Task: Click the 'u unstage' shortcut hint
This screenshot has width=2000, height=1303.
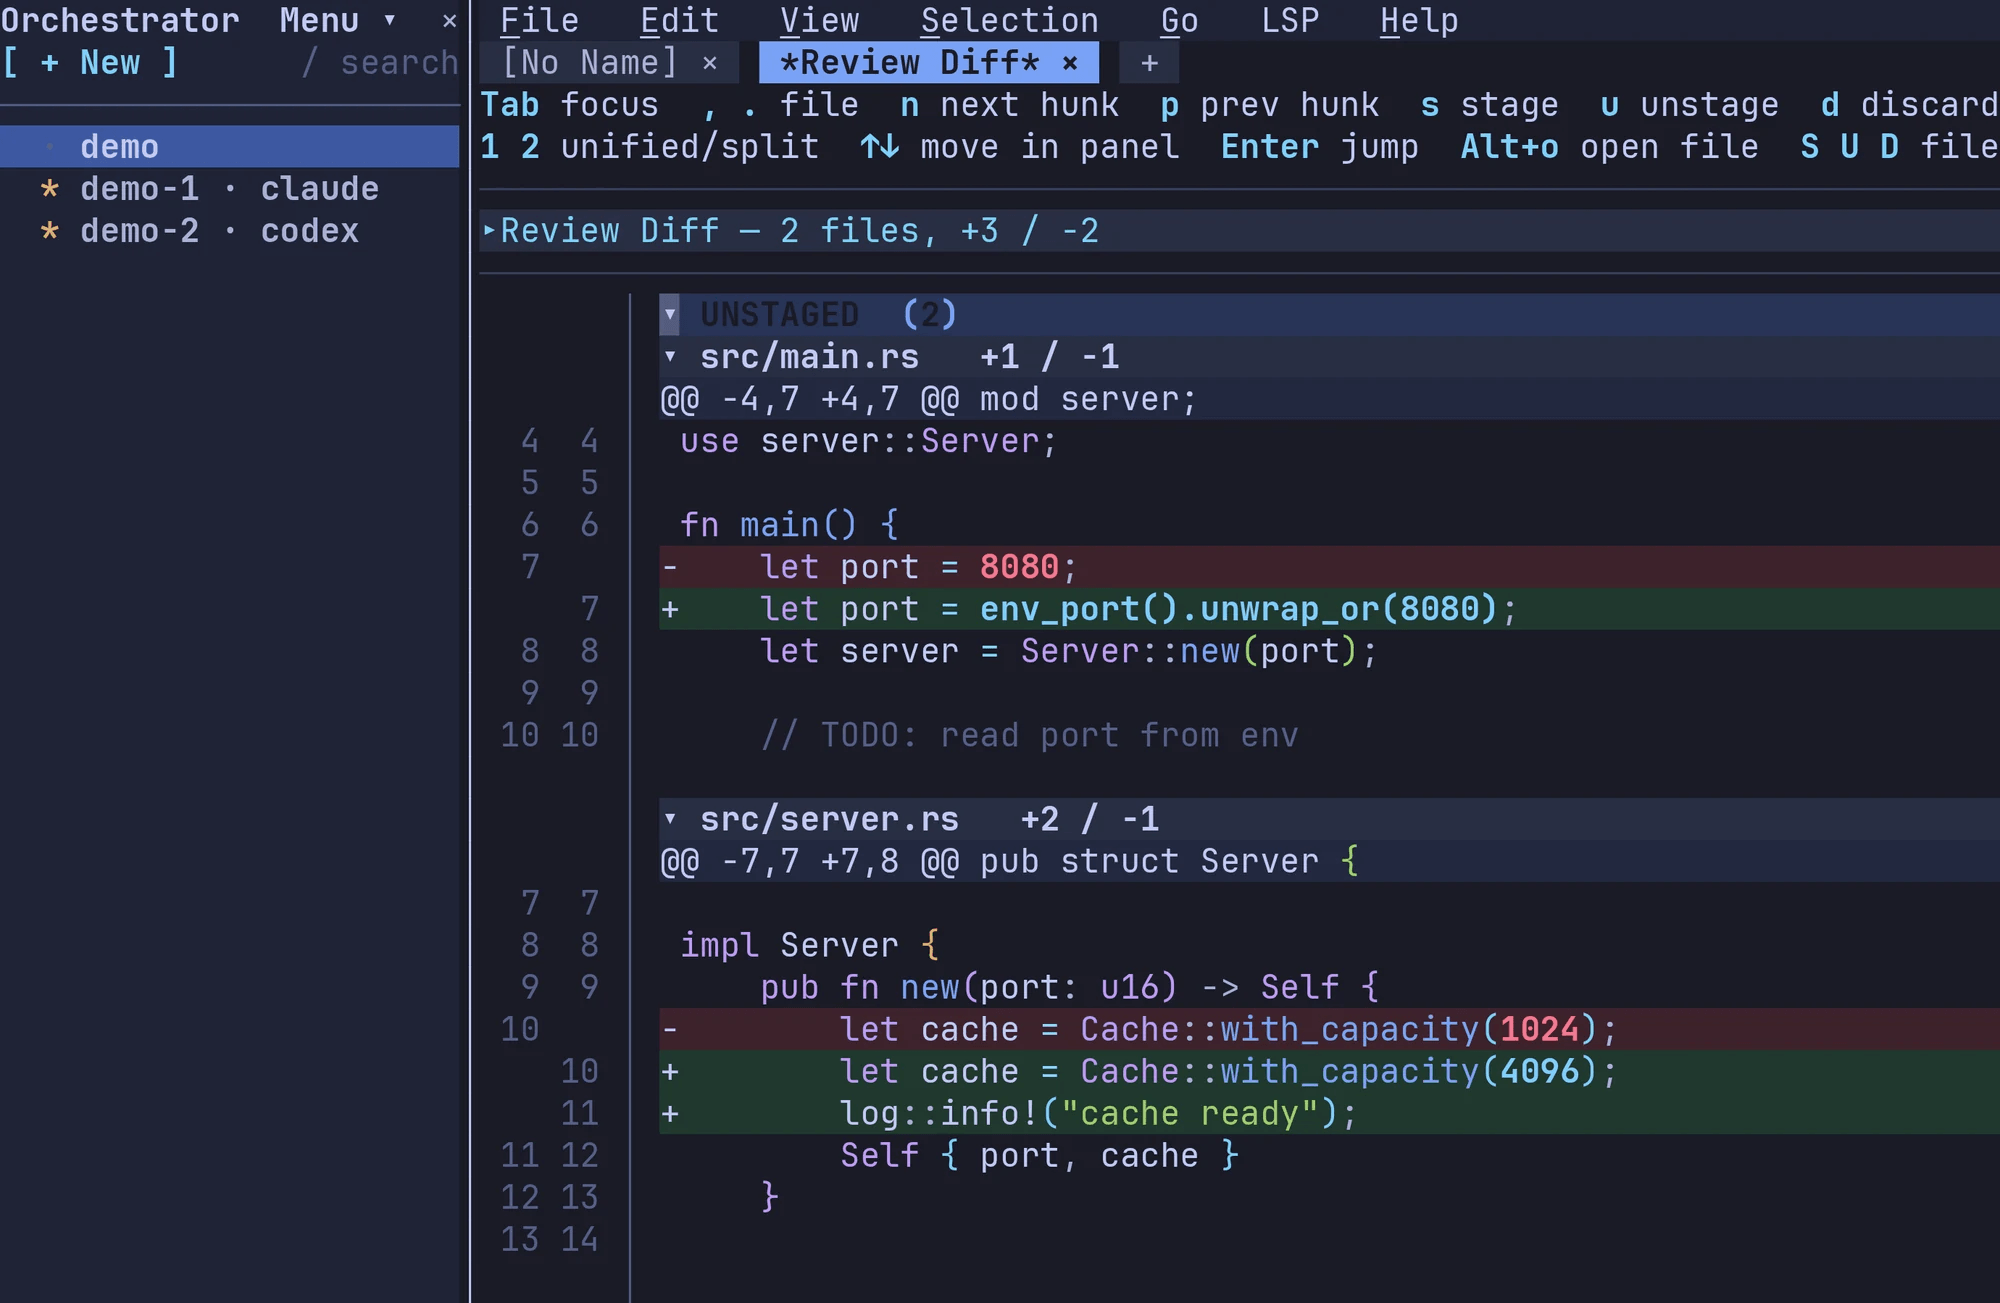Action: click(1689, 105)
